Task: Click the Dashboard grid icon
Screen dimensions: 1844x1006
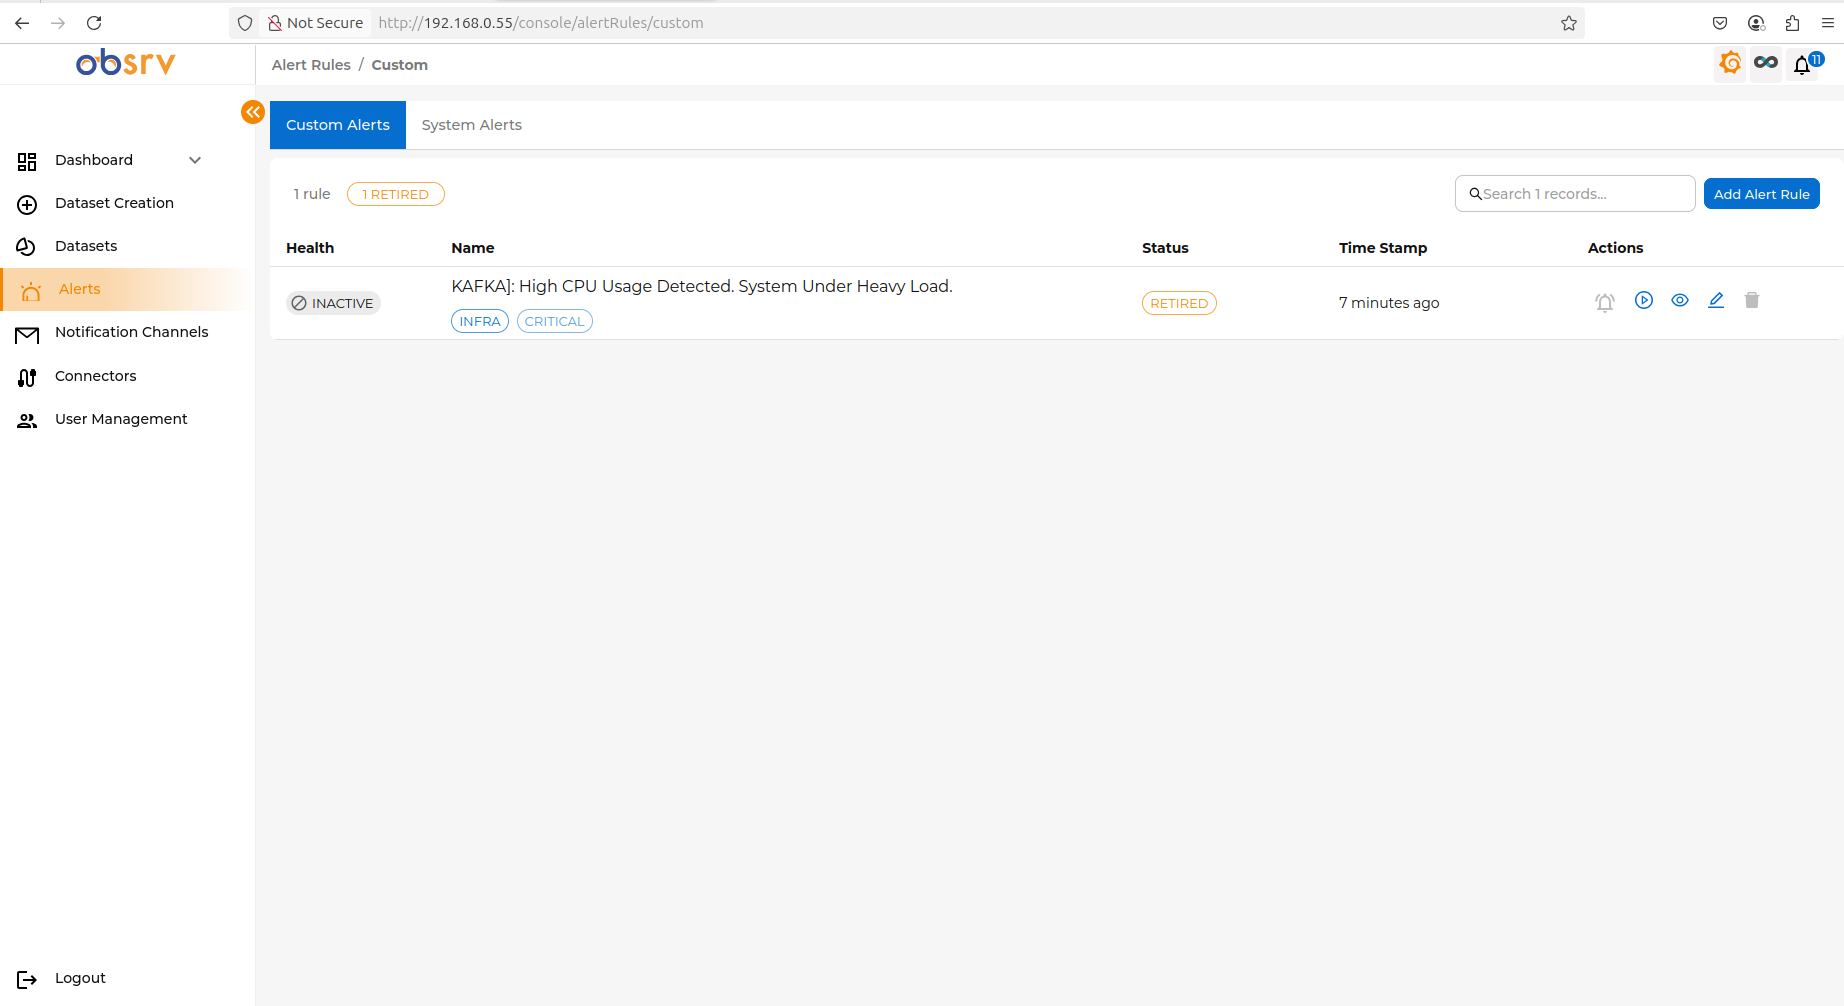Action: [x=27, y=161]
